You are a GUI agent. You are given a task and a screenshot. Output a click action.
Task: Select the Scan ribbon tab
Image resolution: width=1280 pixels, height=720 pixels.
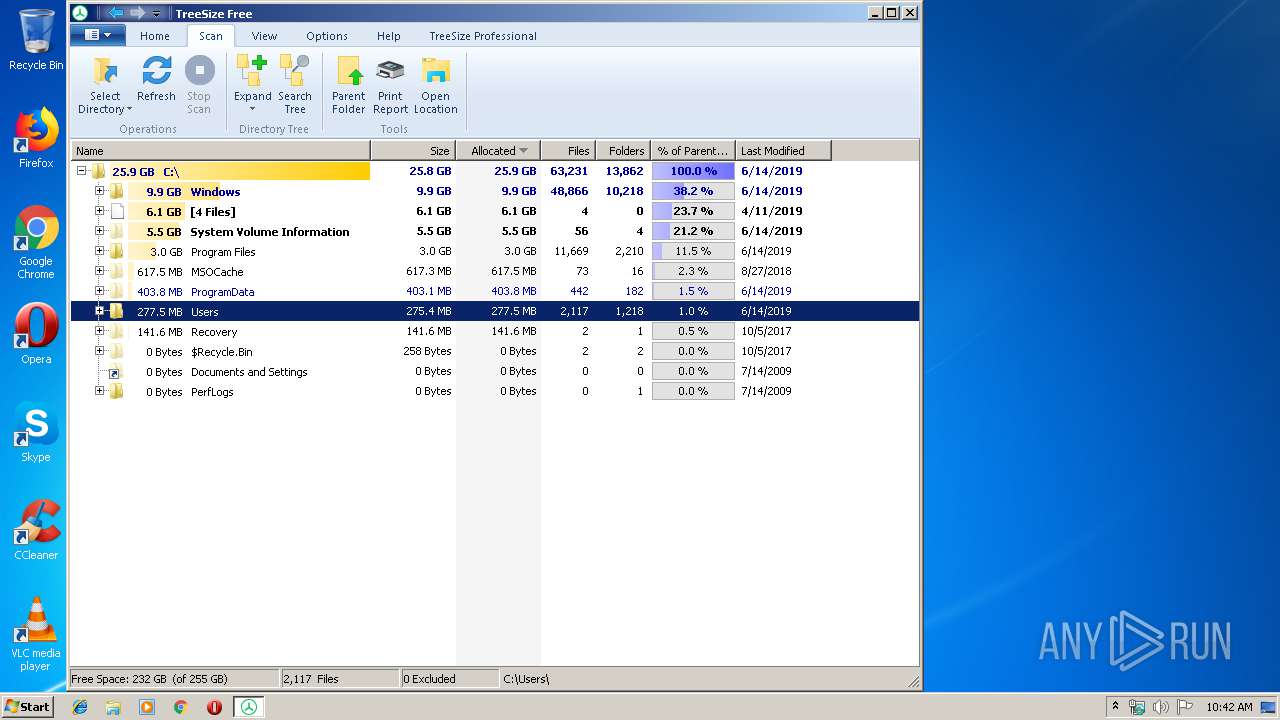tap(210, 36)
